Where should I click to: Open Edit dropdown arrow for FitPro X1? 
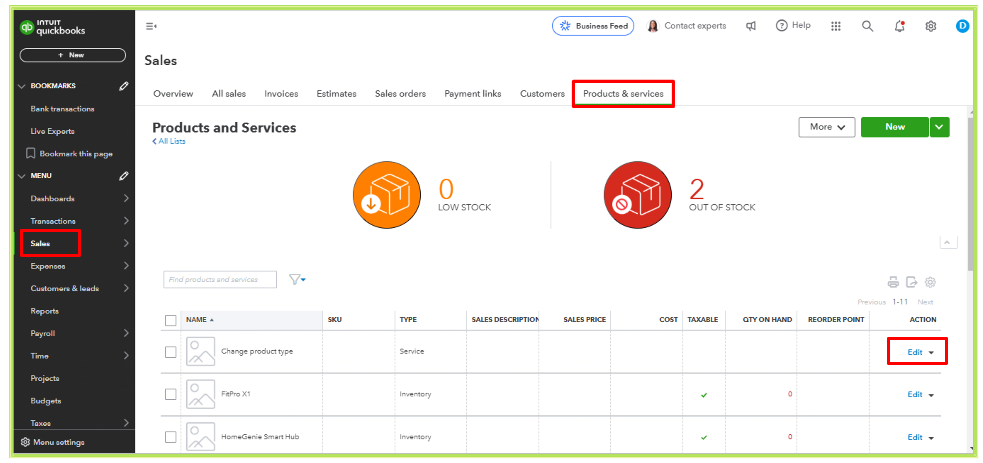931,395
